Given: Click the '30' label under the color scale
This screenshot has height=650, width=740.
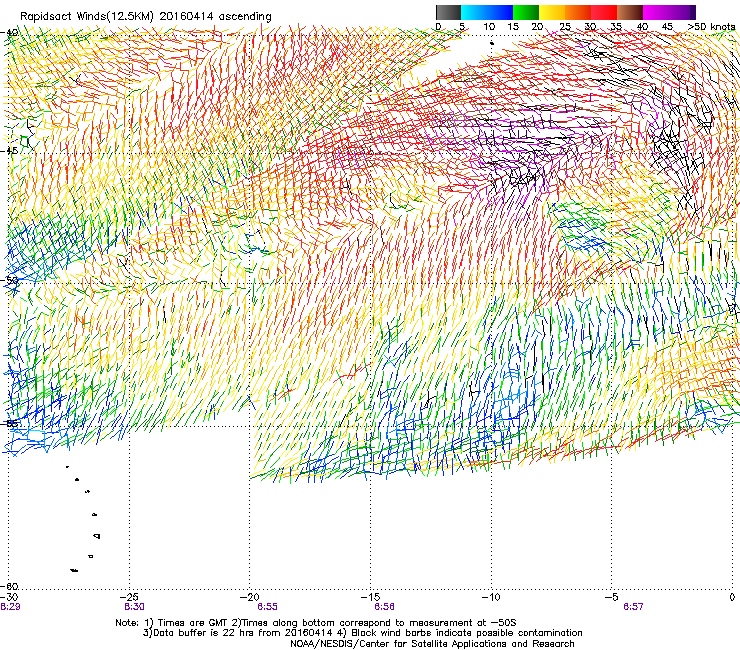Looking at the screenshot, I should [x=590, y=27].
